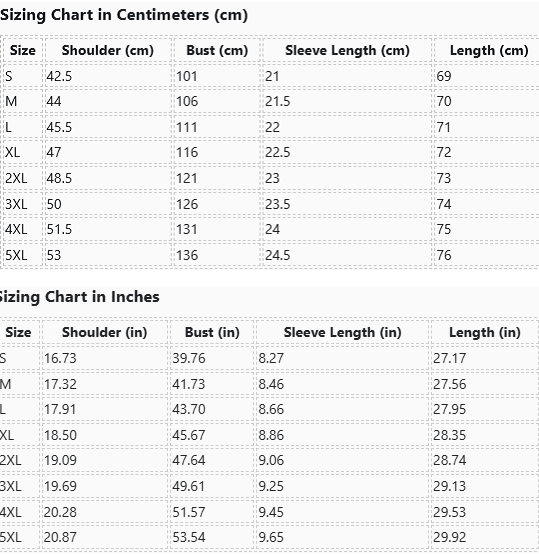Click the Sleeve Length (in) header
Screen dimensions: 539x556
[343, 333]
